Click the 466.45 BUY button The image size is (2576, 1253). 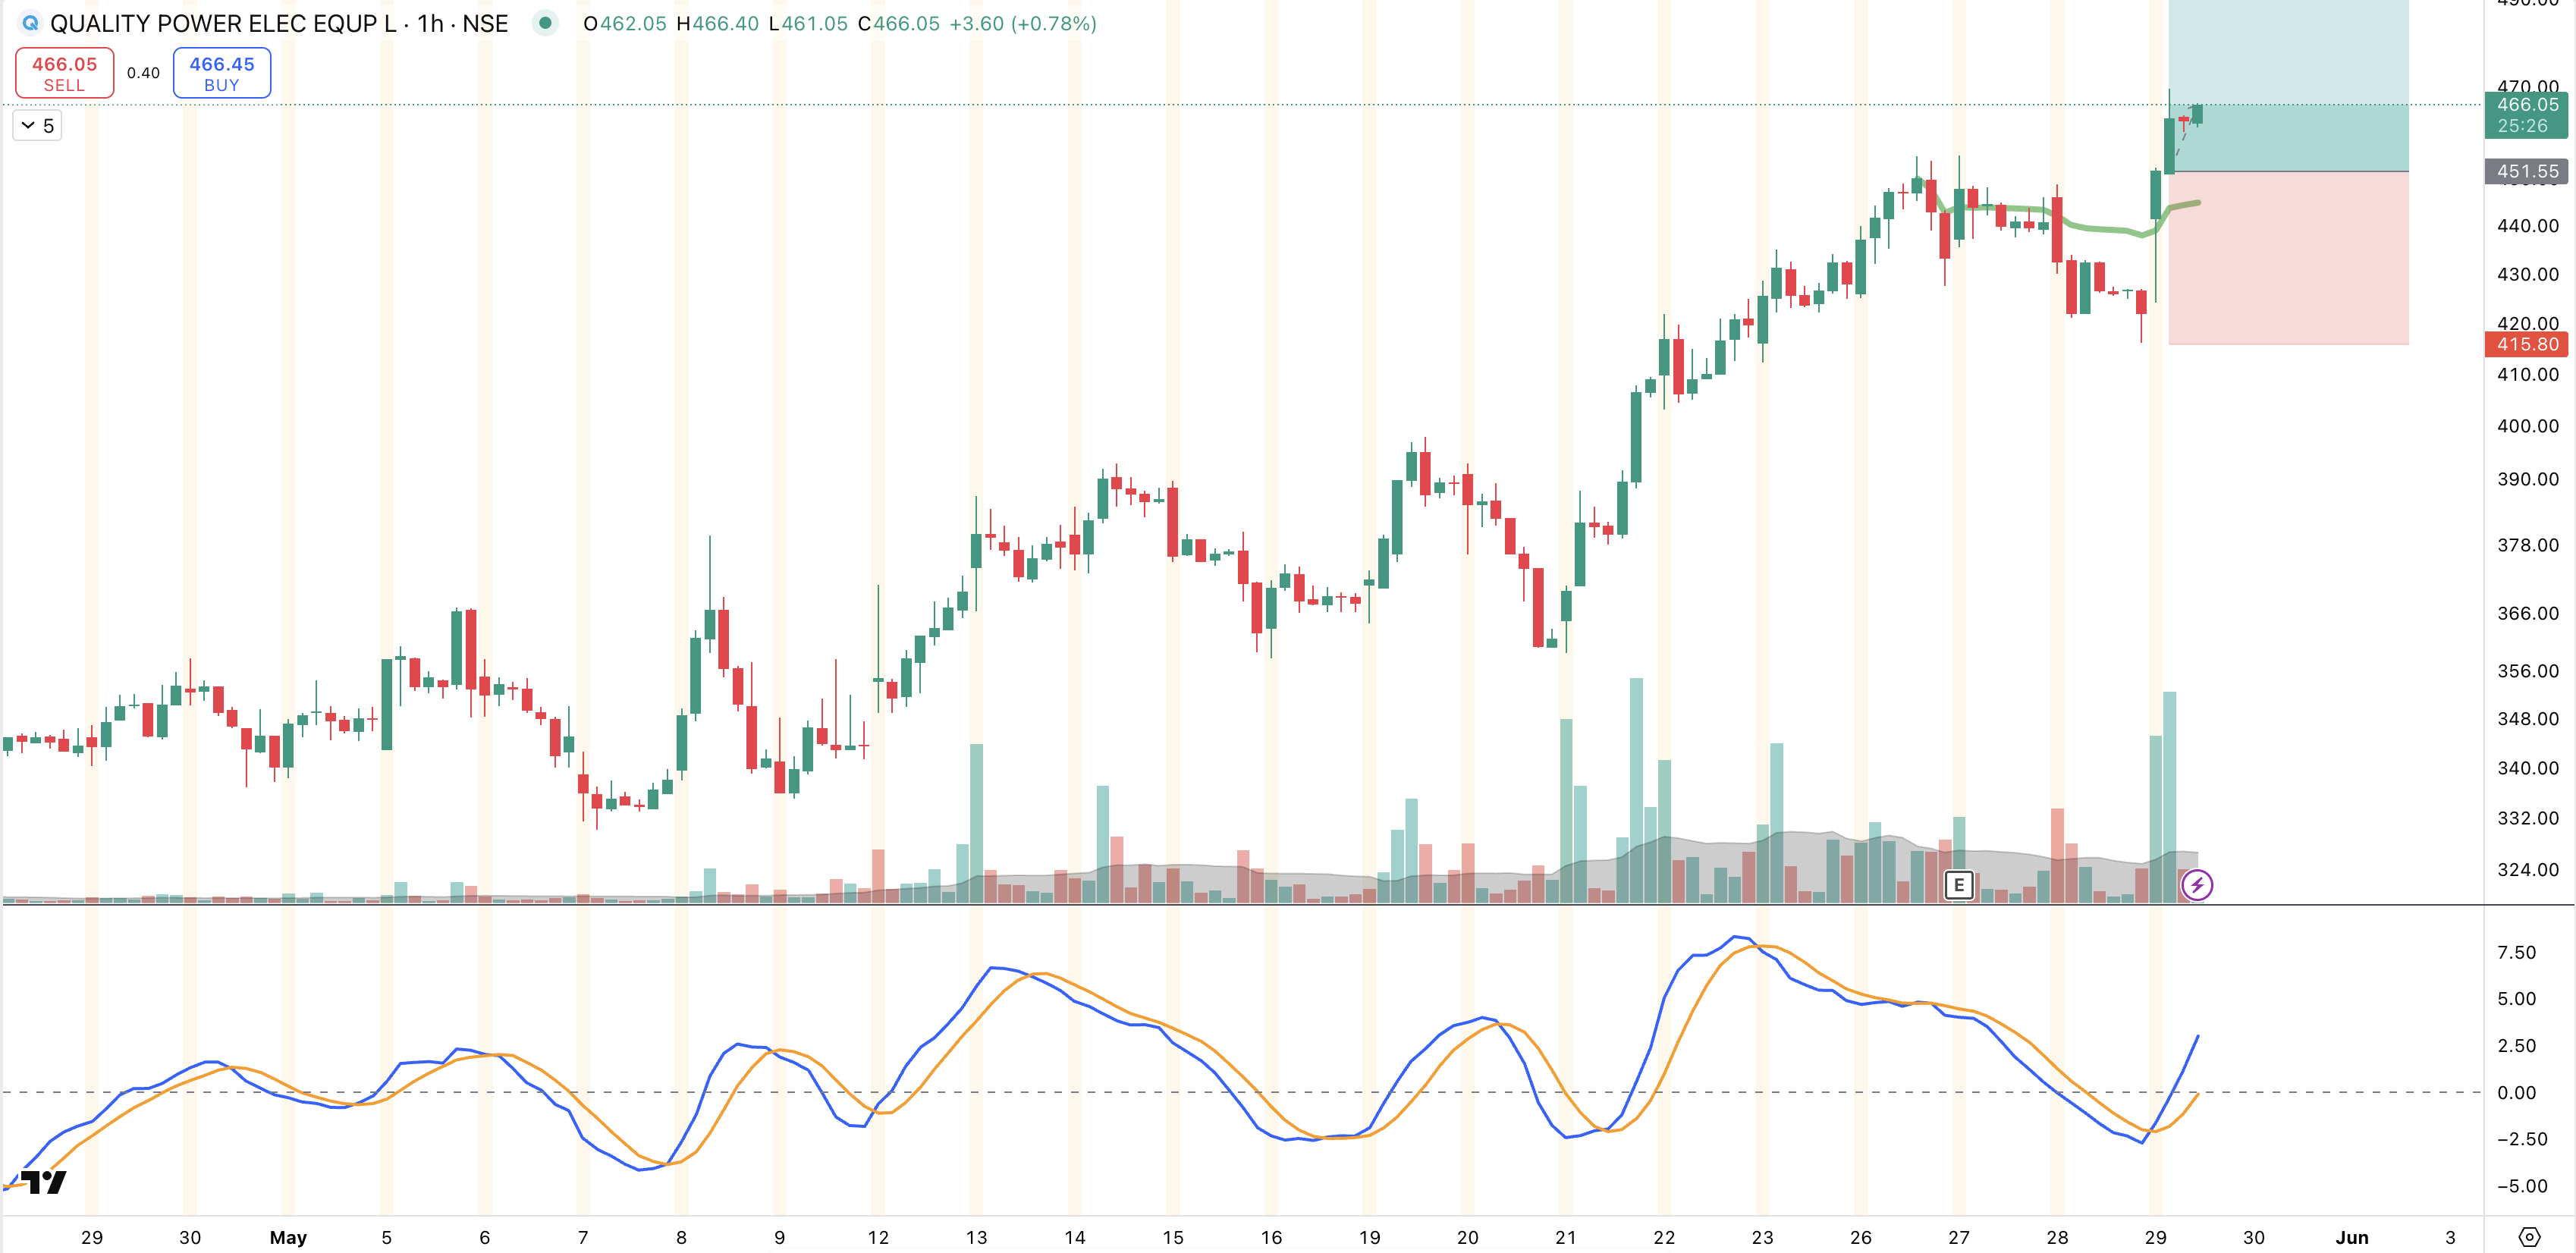tap(222, 73)
